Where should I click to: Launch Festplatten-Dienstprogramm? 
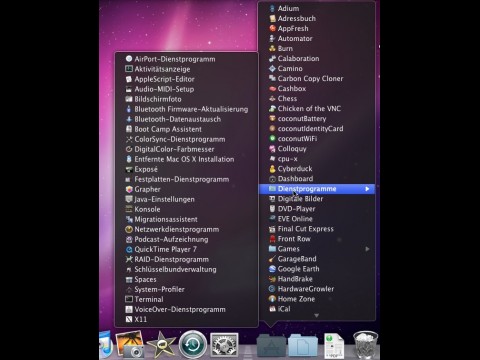coord(187,179)
